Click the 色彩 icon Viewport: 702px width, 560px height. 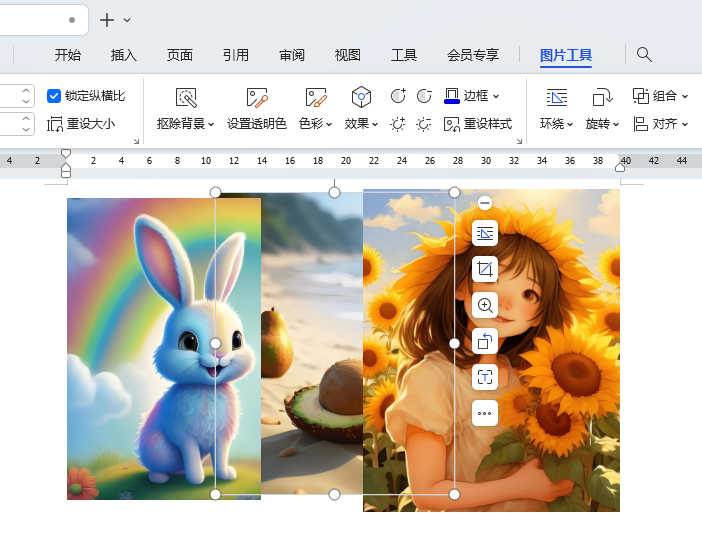[316, 97]
